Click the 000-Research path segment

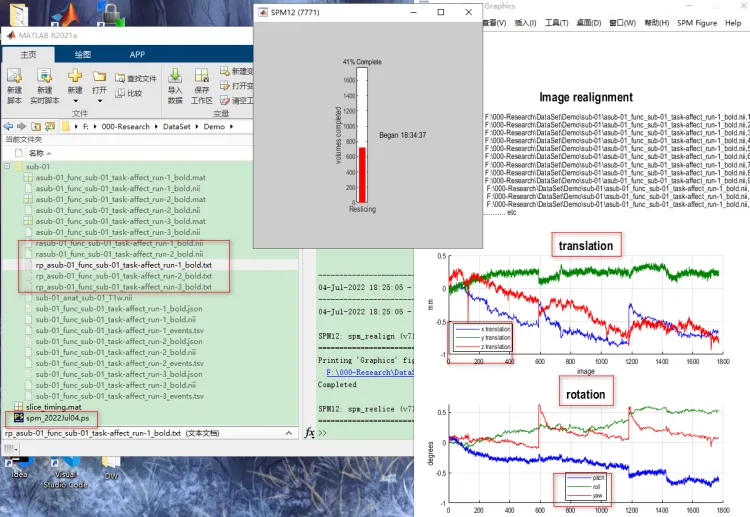click(x=125, y=127)
